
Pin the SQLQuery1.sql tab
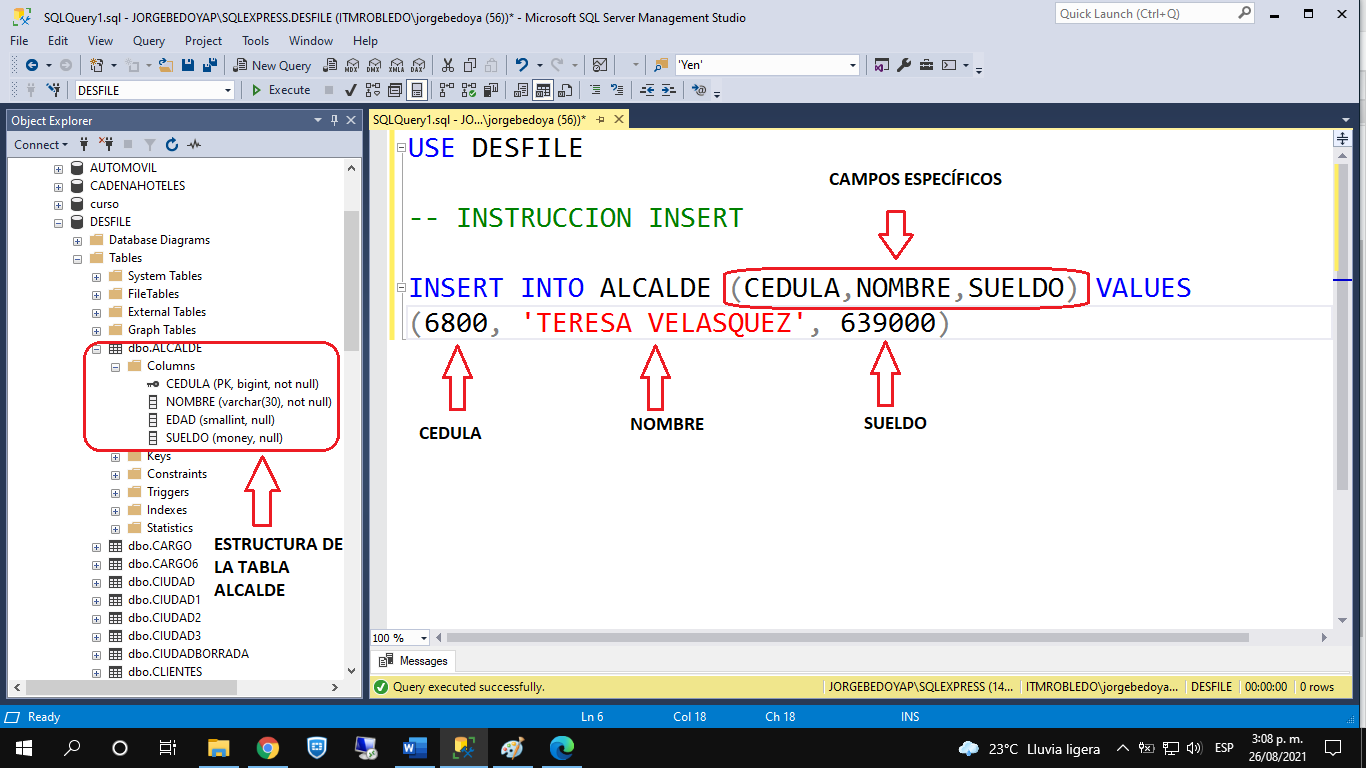click(x=601, y=119)
